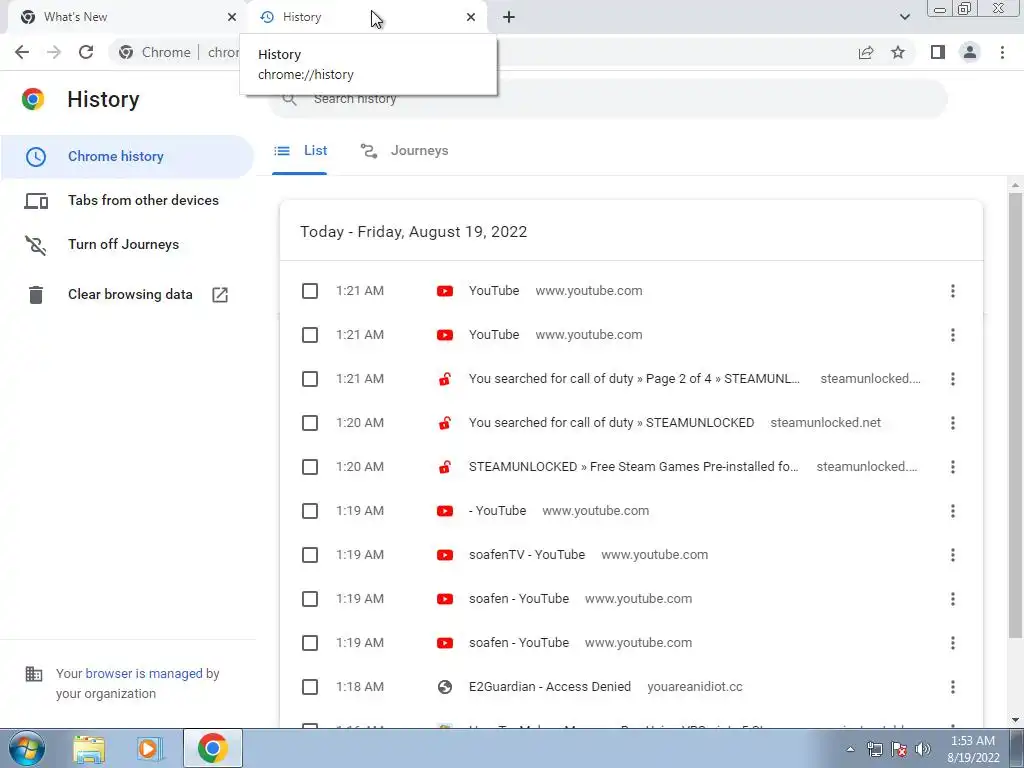1024x768 pixels.
Task: Open actions menu for Free Steam Games entry
Action: click(953, 467)
